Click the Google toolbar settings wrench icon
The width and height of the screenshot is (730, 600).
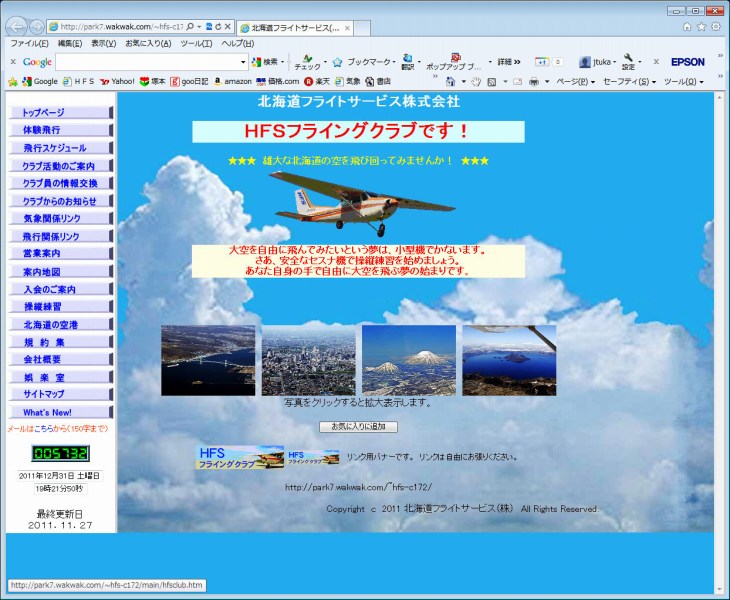(628, 62)
